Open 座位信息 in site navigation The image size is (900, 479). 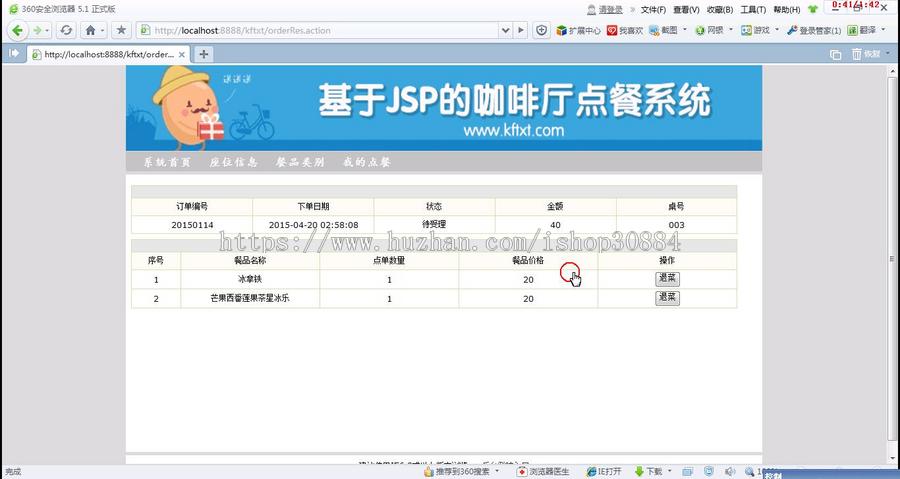pyautogui.click(x=233, y=162)
